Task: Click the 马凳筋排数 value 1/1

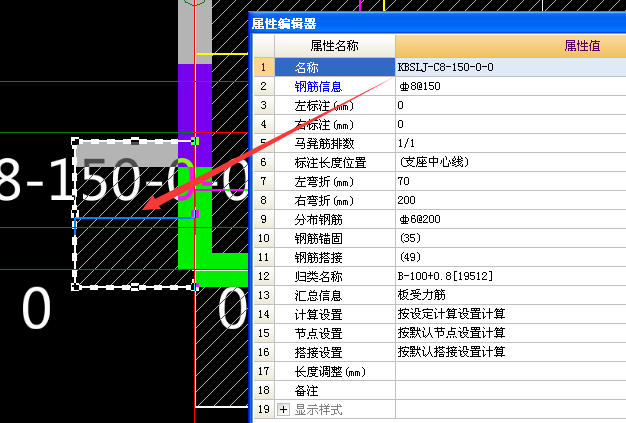Action: [x=511, y=143]
